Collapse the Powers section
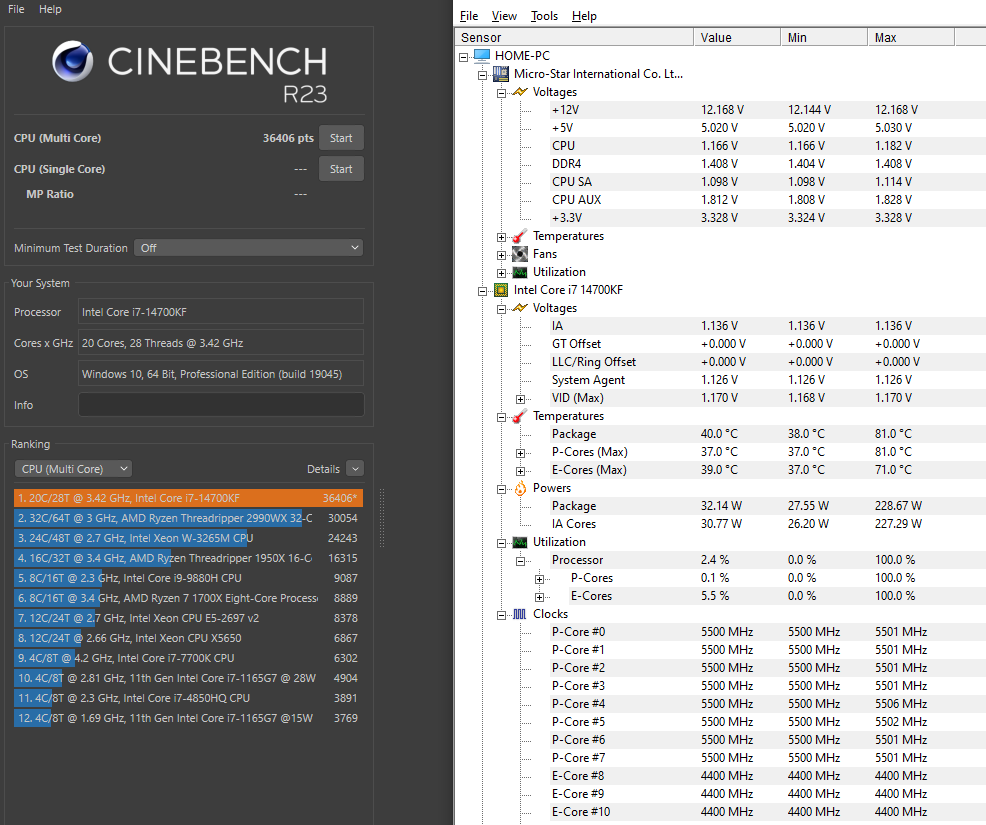 pos(501,489)
